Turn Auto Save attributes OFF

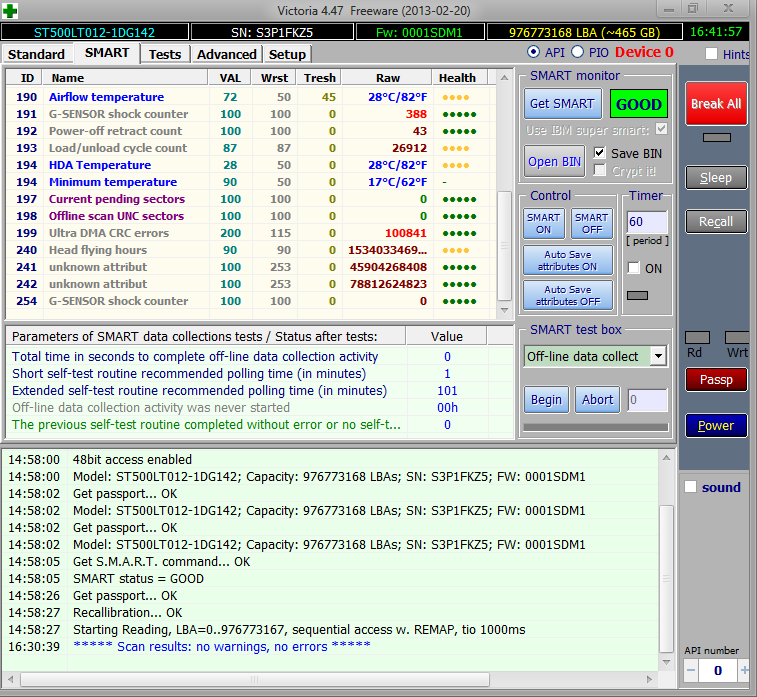coord(567,295)
